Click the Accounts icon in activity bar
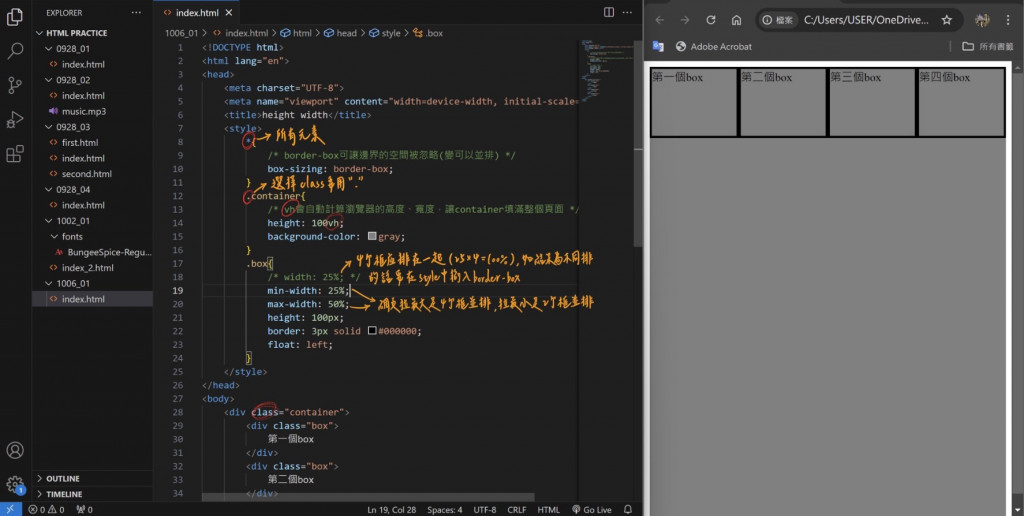Viewport: 1024px width, 516px height. coord(15,451)
